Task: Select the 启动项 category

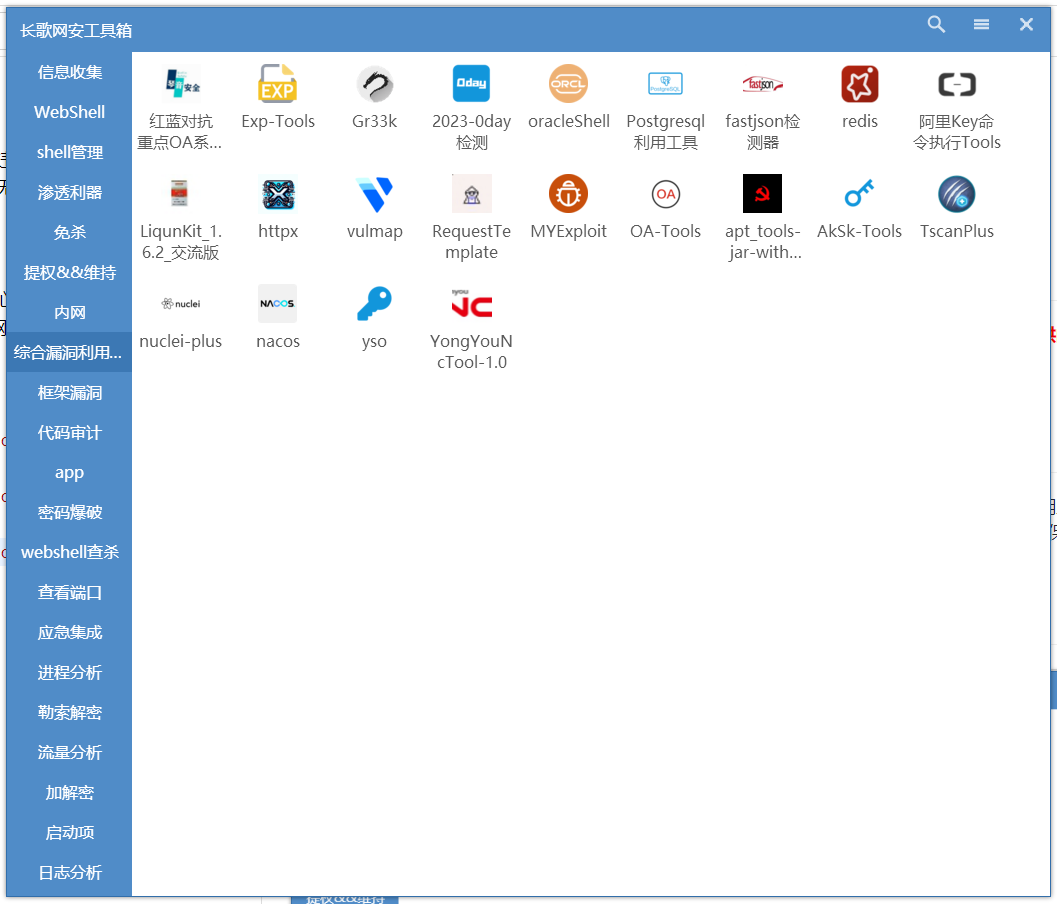Action: click(x=69, y=833)
